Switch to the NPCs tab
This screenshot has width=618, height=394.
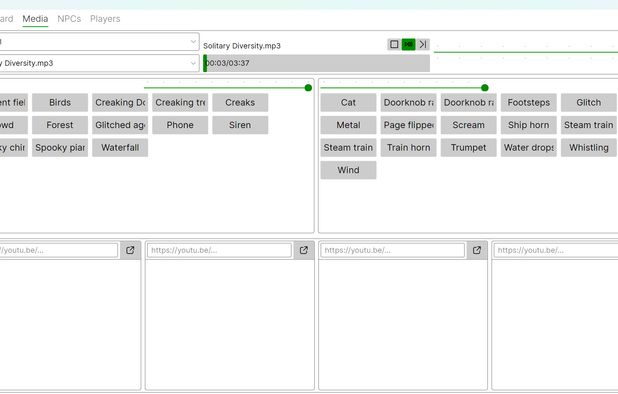pos(69,19)
